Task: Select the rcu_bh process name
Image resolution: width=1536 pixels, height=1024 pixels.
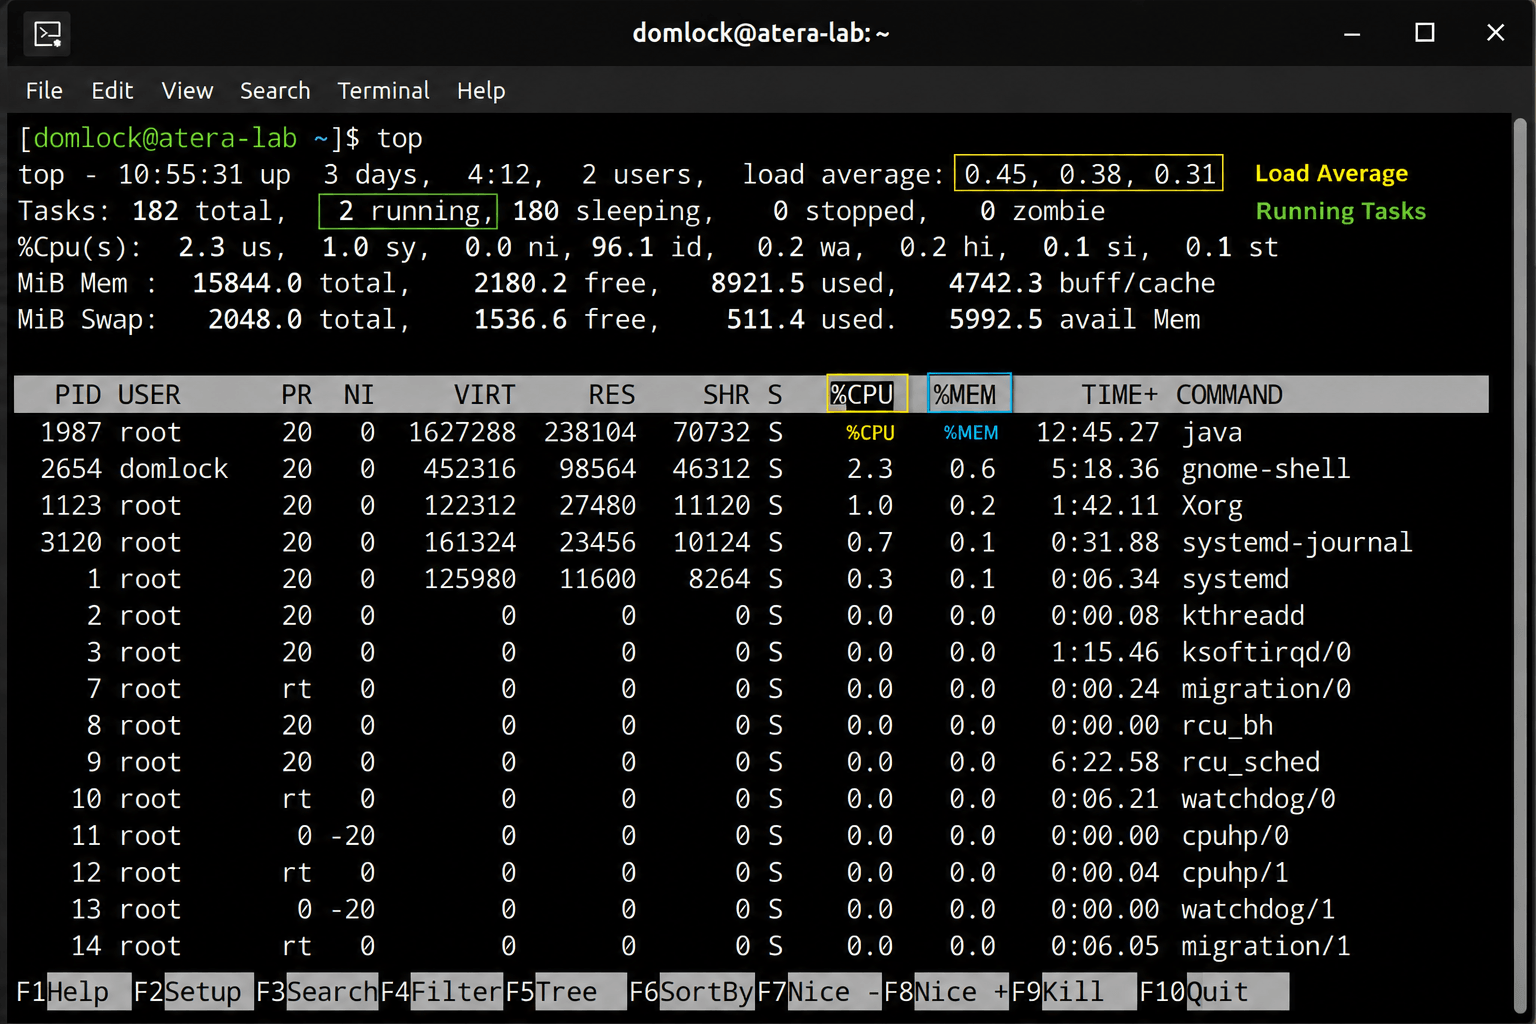Action: point(1228,726)
